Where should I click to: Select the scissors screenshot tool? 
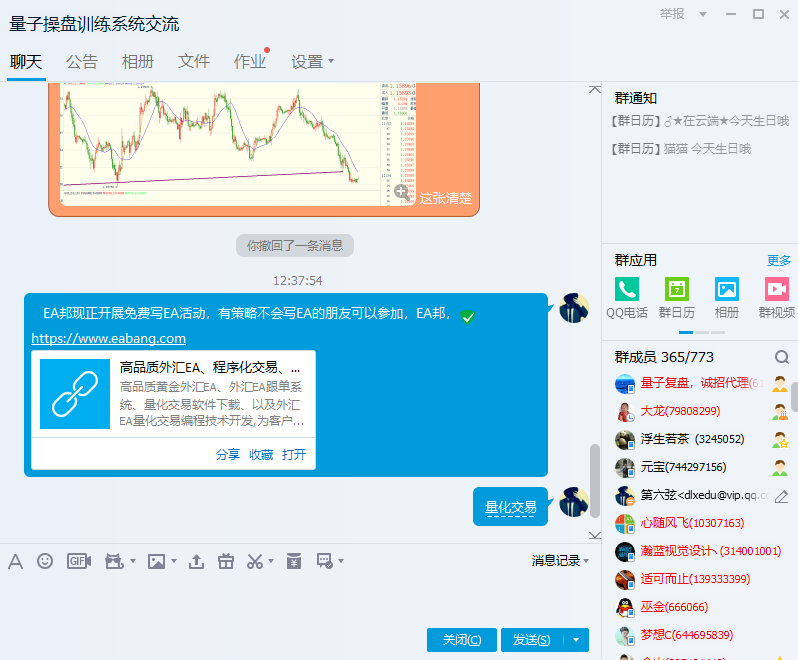point(254,561)
